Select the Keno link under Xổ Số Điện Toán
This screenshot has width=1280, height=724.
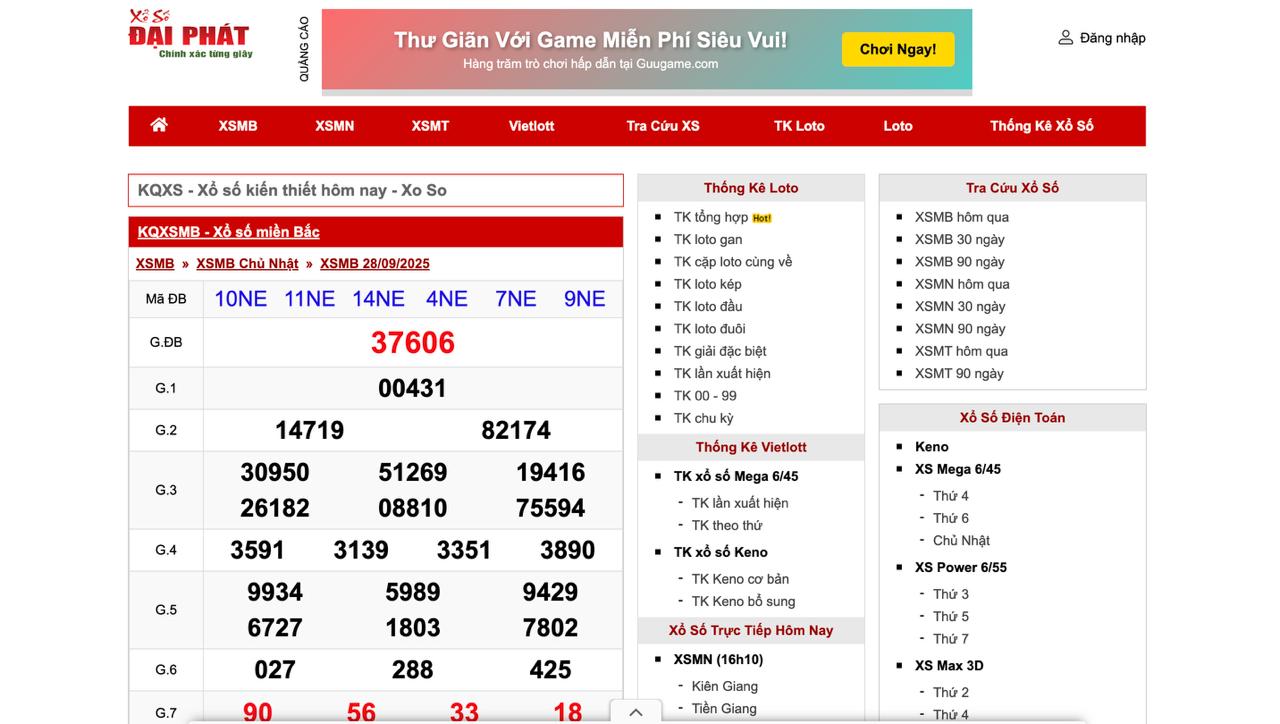pyautogui.click(x=931, y=447)
